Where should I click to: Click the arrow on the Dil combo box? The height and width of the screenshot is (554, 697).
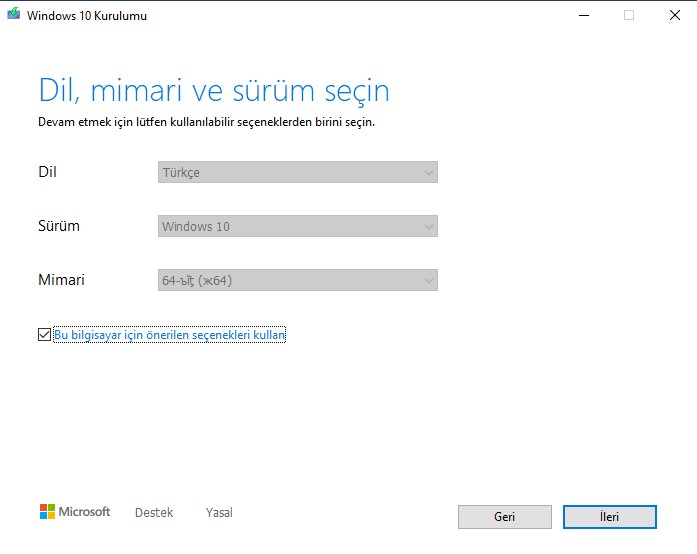(429, 172)
